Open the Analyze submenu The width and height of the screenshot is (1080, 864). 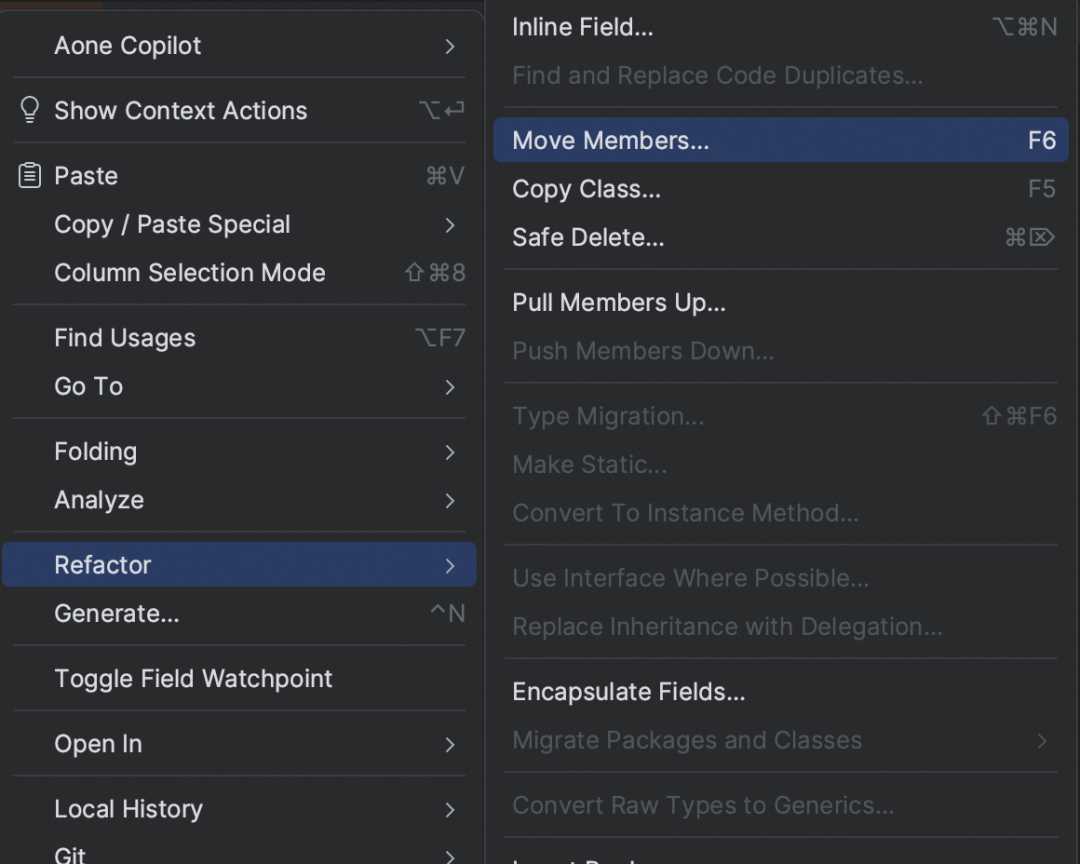239,500
